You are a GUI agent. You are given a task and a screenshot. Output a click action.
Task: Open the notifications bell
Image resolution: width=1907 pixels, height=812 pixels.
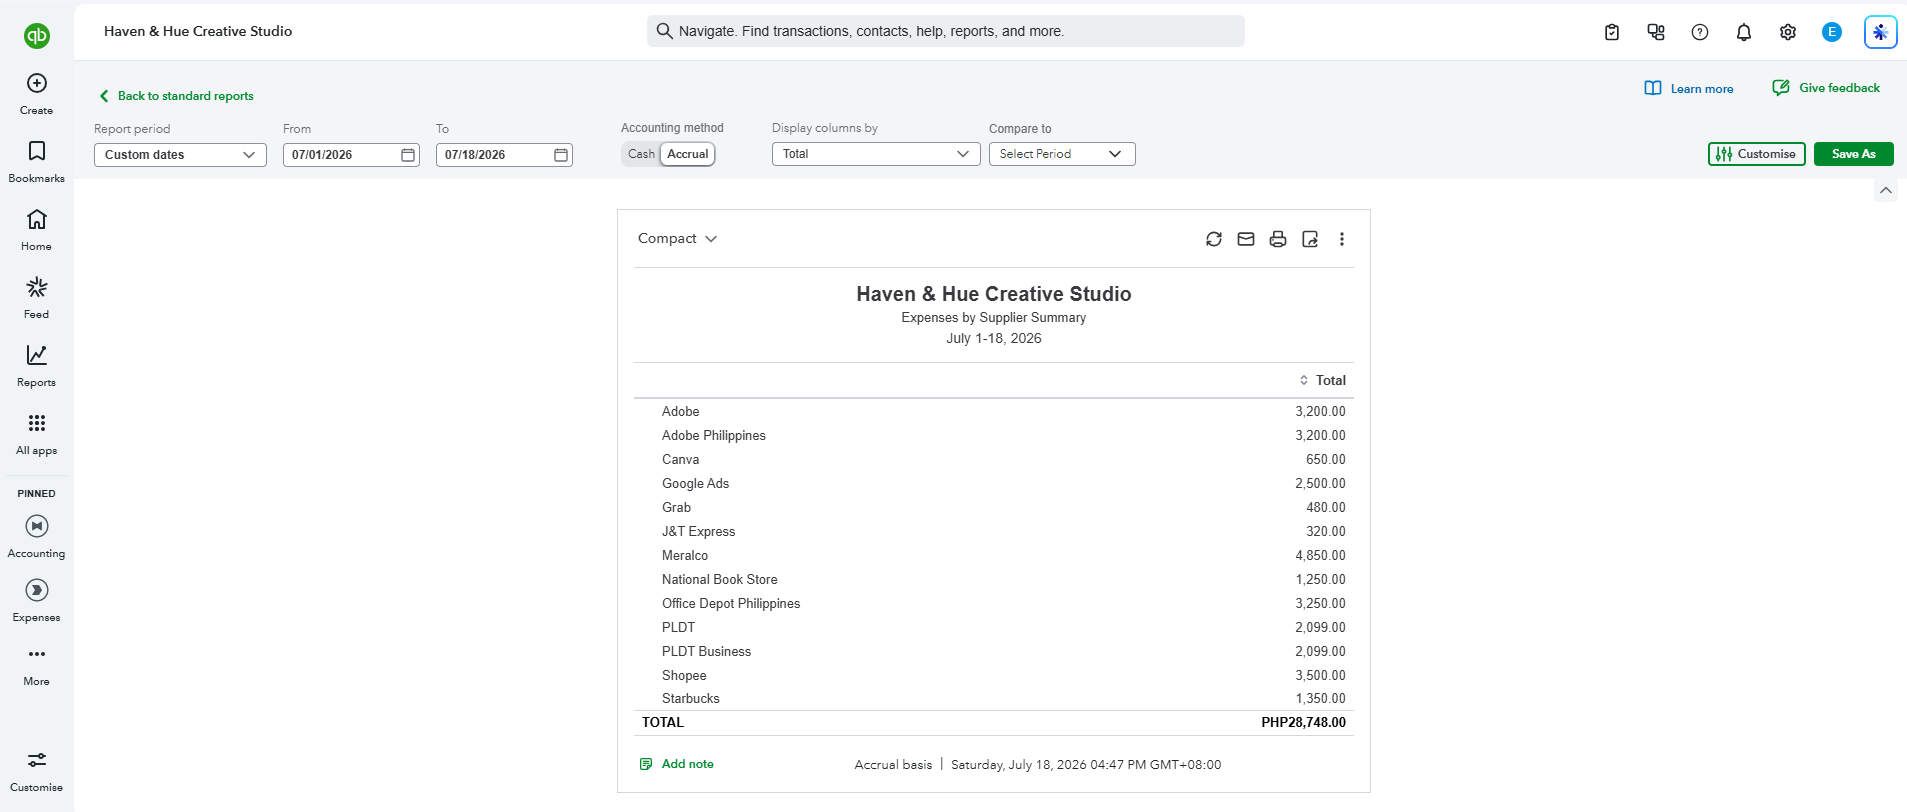point(1744,32)
